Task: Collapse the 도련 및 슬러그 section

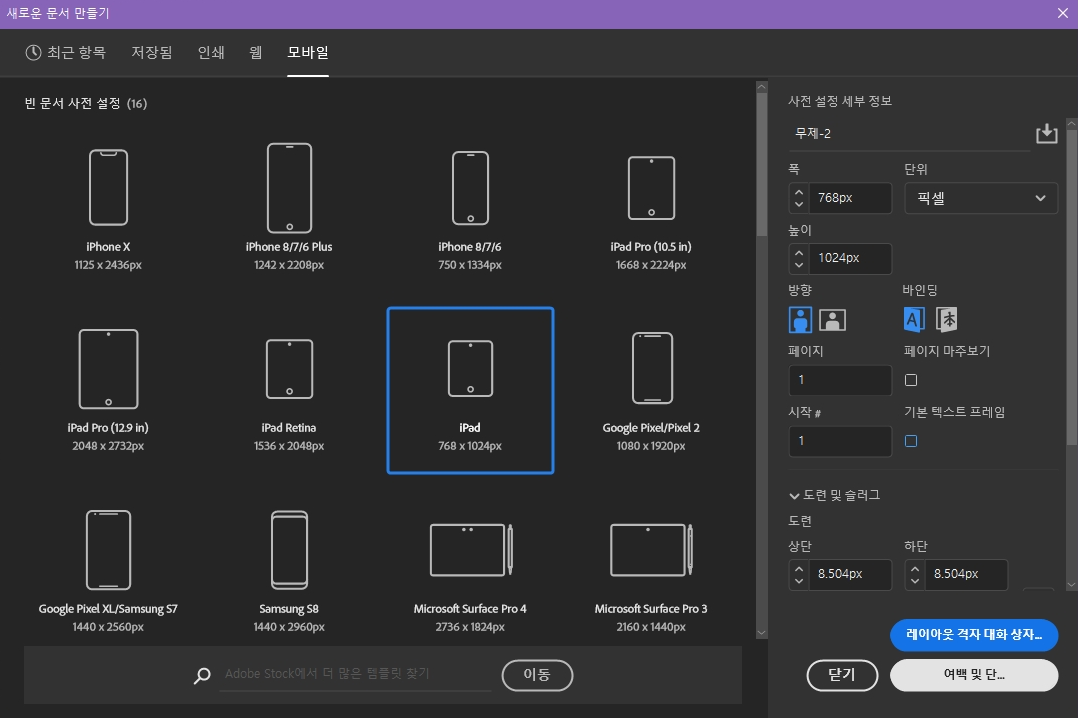Action: pos(794,495)
